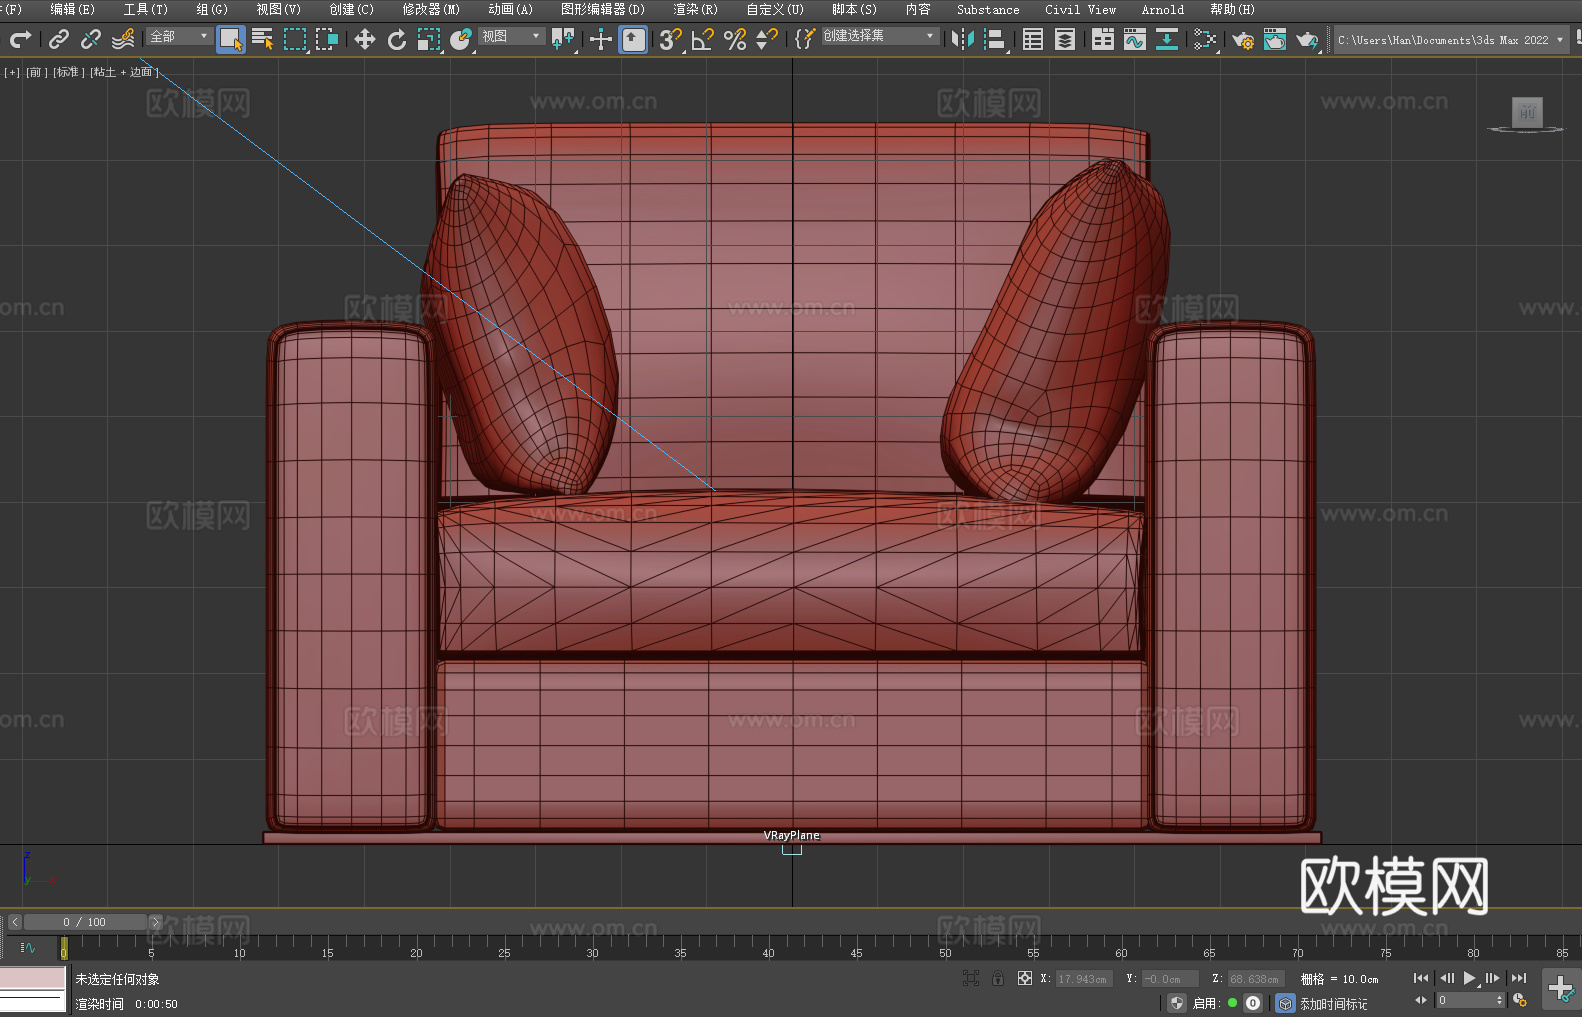Open the 创建选择集 named selection dropdown
The height and width of the screenshot is (1017, 1582).
point(880,35)
